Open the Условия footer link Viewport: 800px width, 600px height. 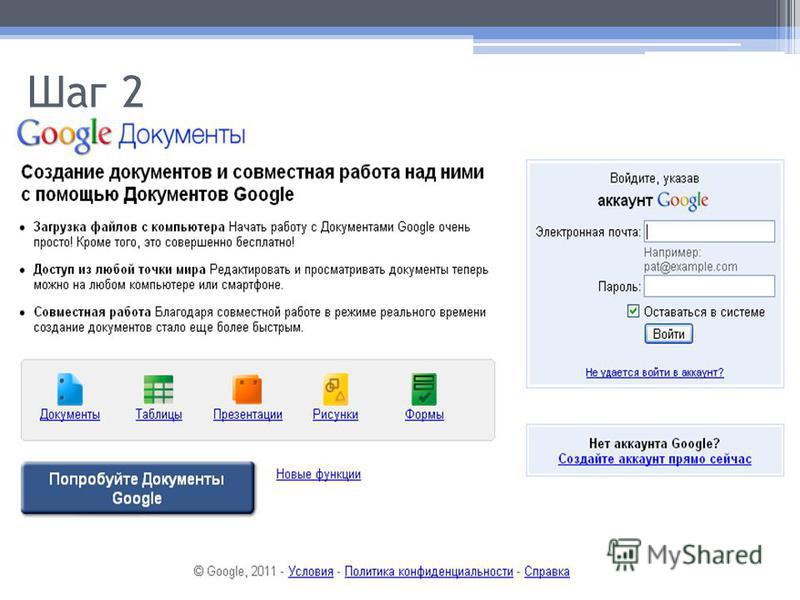(x=311, y=571)
